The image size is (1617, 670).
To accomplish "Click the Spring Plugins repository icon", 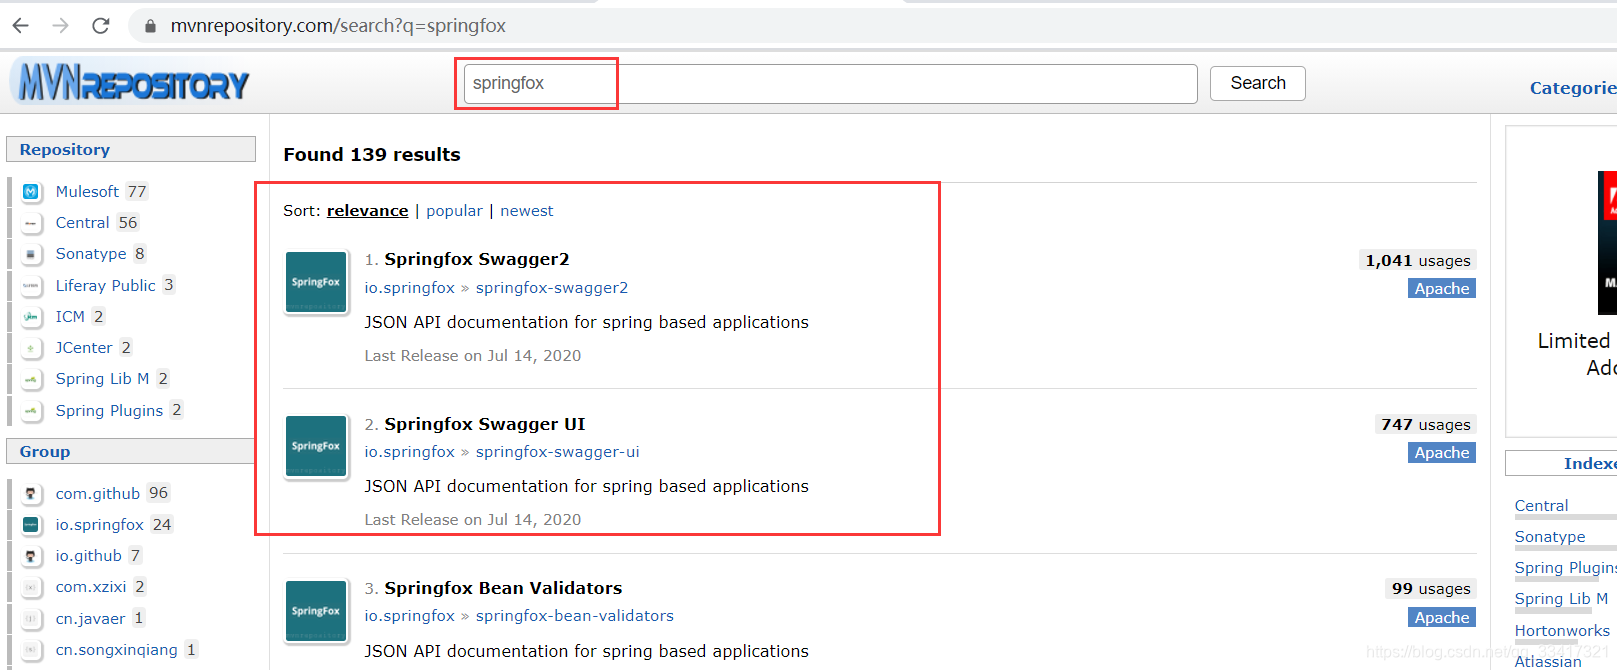I will pyautogui.click(x=31, y=411).
